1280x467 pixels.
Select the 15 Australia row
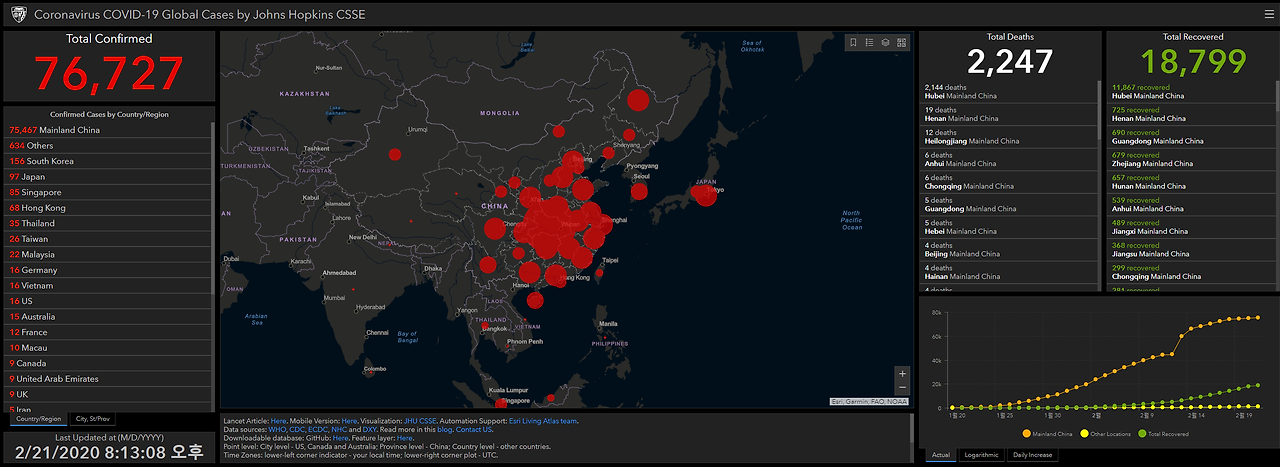108,316
